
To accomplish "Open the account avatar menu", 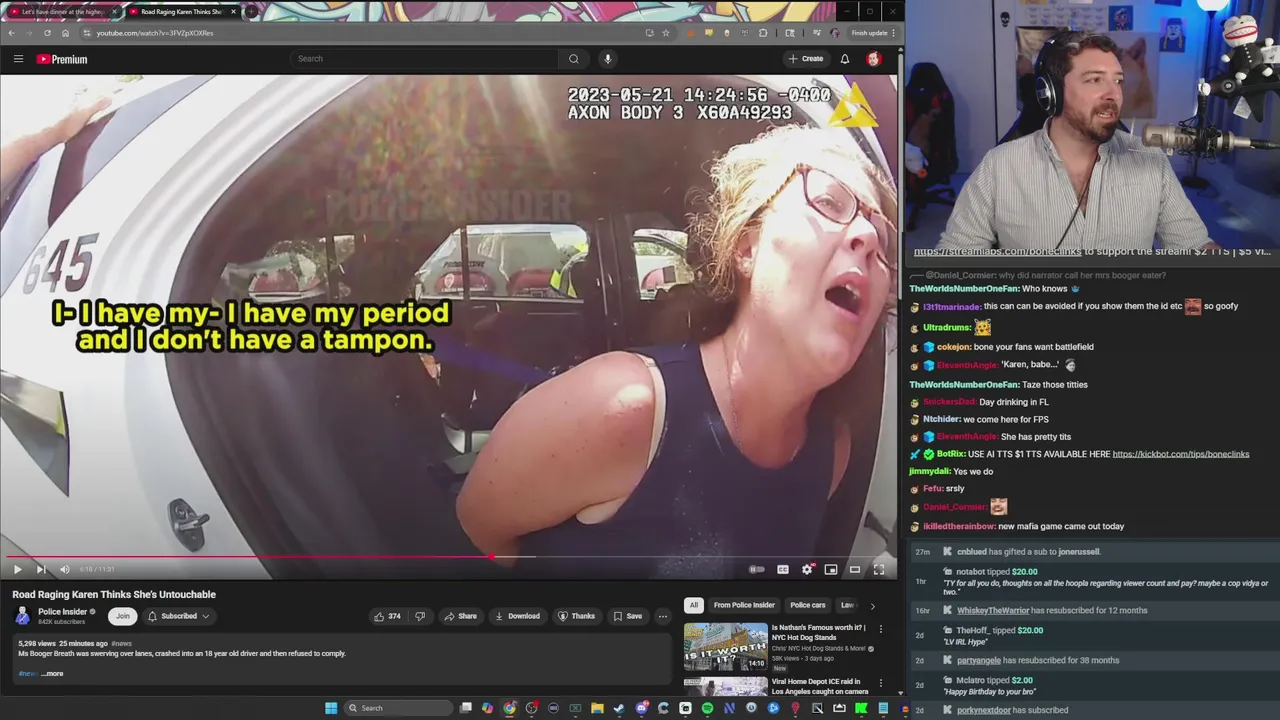I will (x=873, y=59).
